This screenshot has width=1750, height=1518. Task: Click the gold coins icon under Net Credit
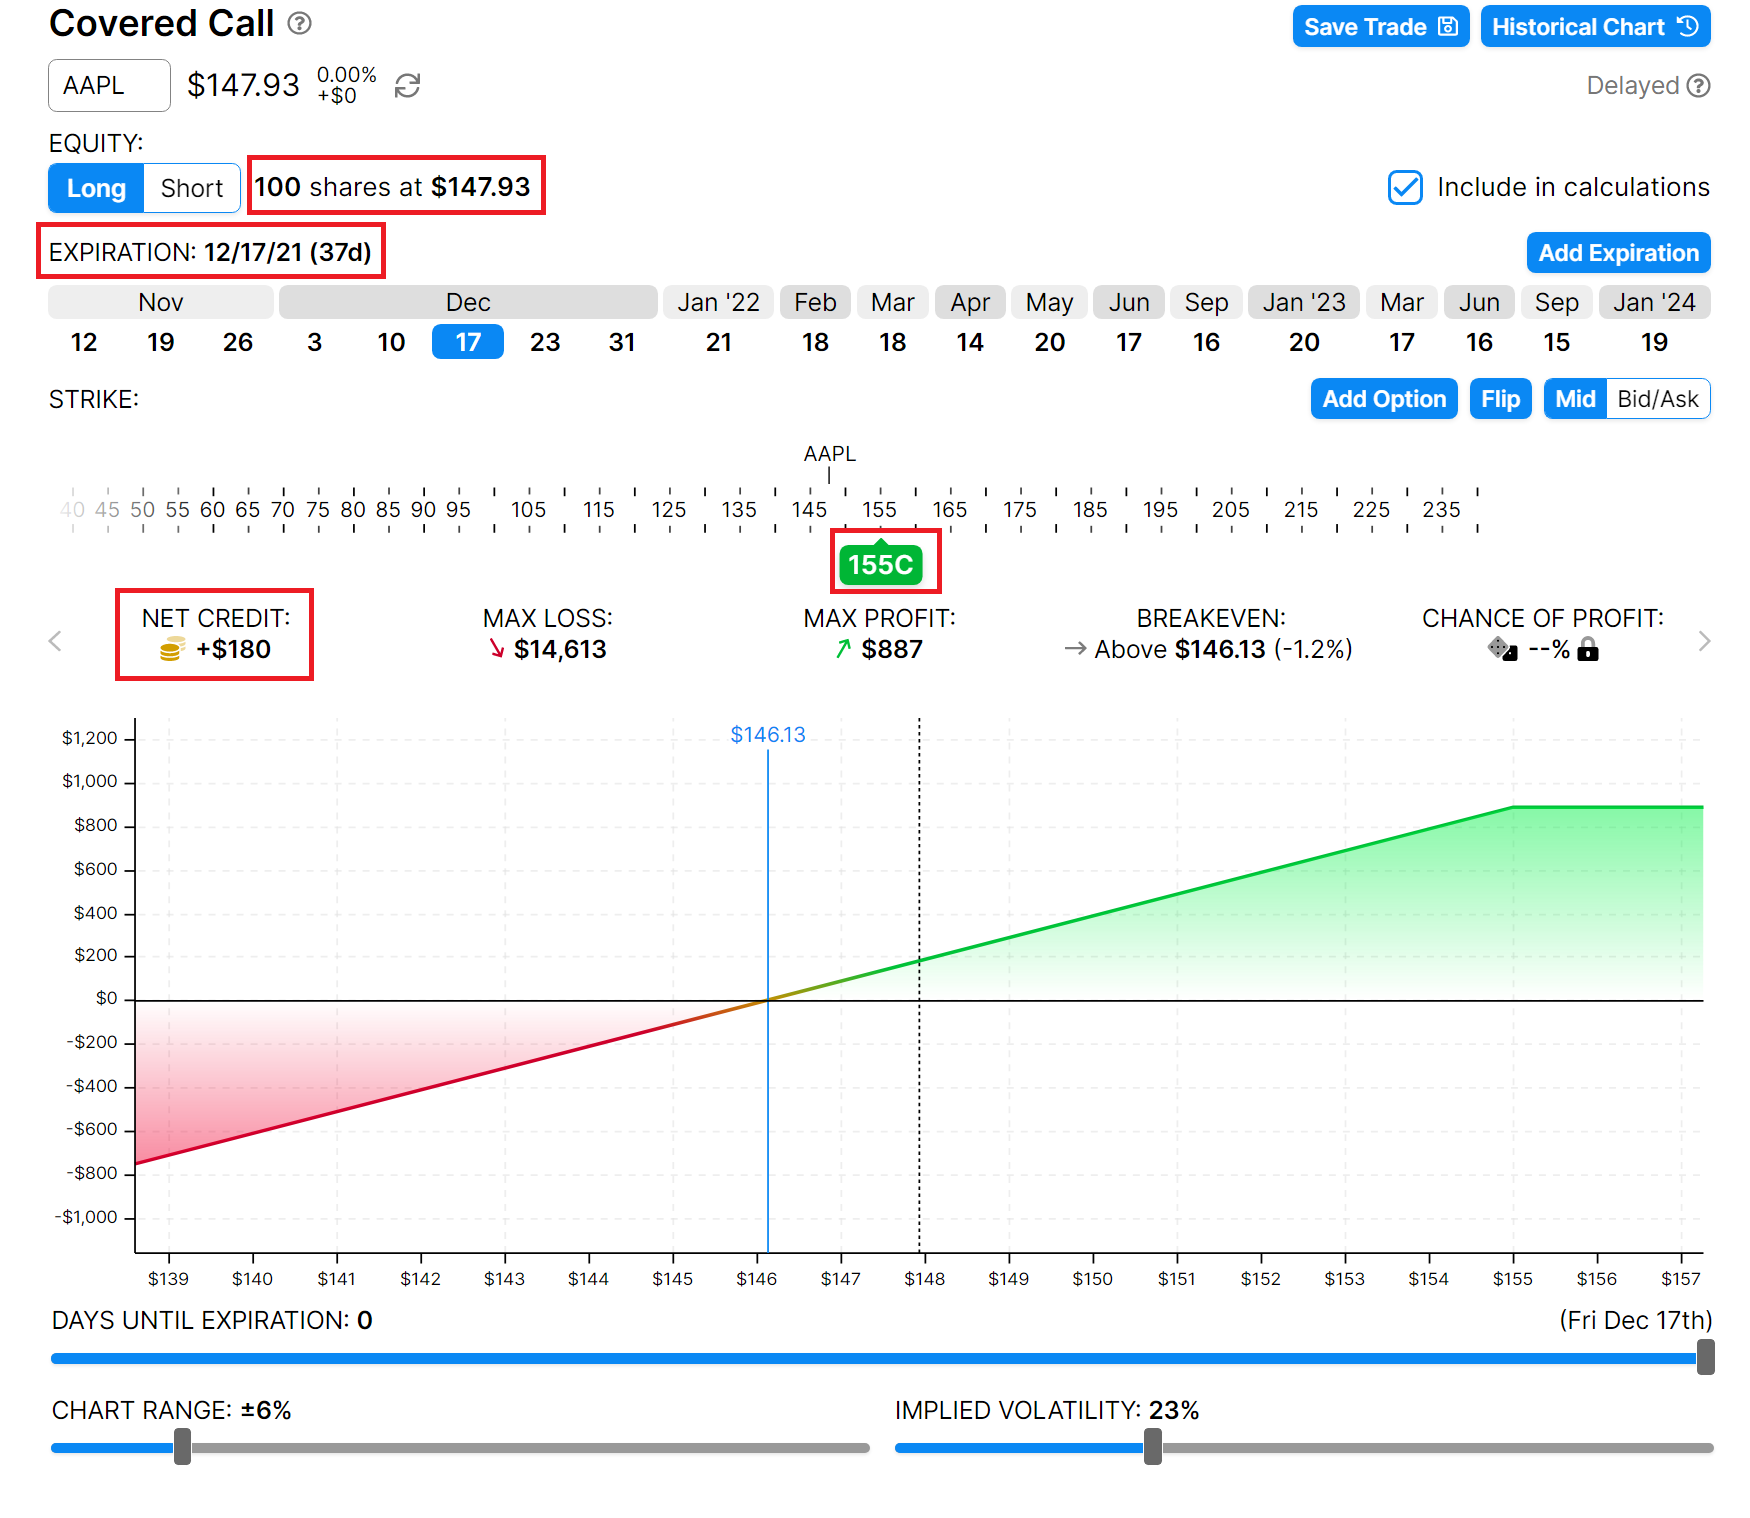click(172, 650)
